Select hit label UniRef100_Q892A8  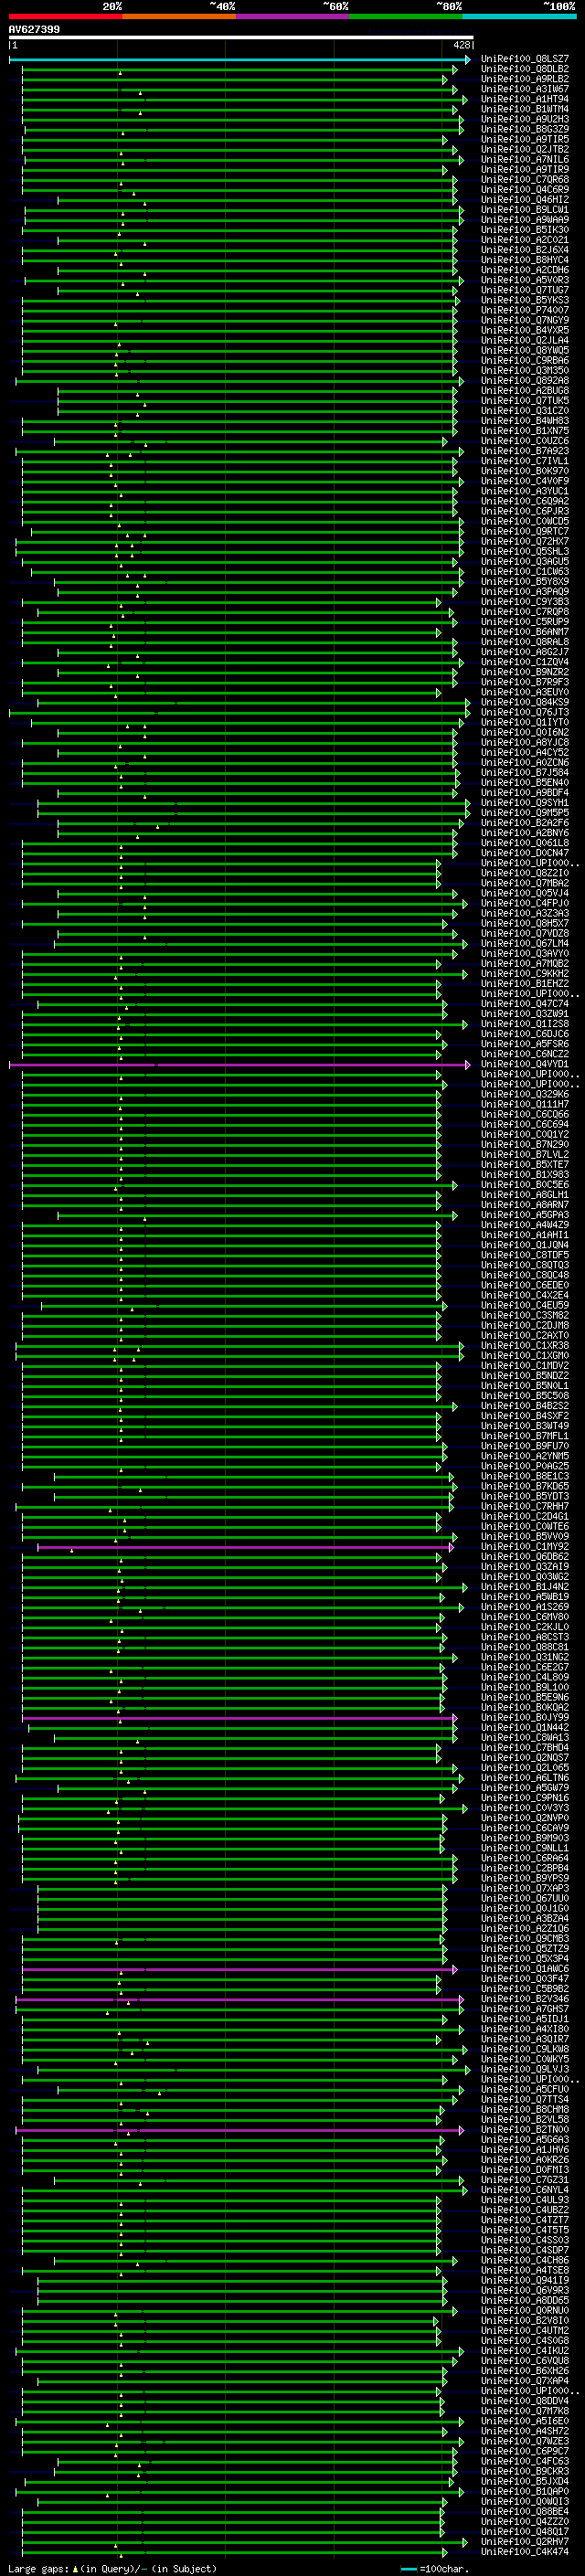525,381
